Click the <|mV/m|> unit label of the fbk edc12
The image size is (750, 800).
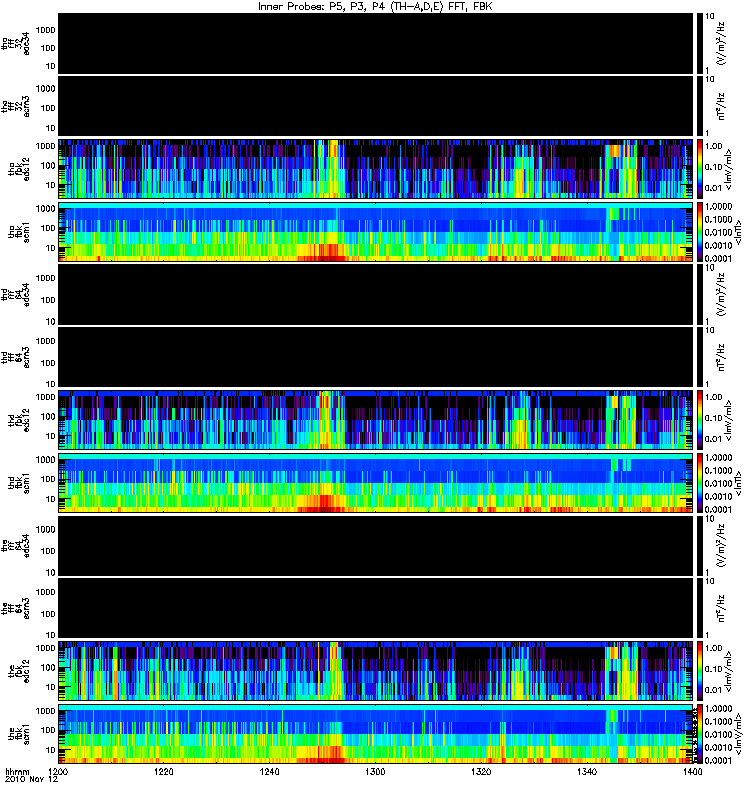(x=728, y=671)
